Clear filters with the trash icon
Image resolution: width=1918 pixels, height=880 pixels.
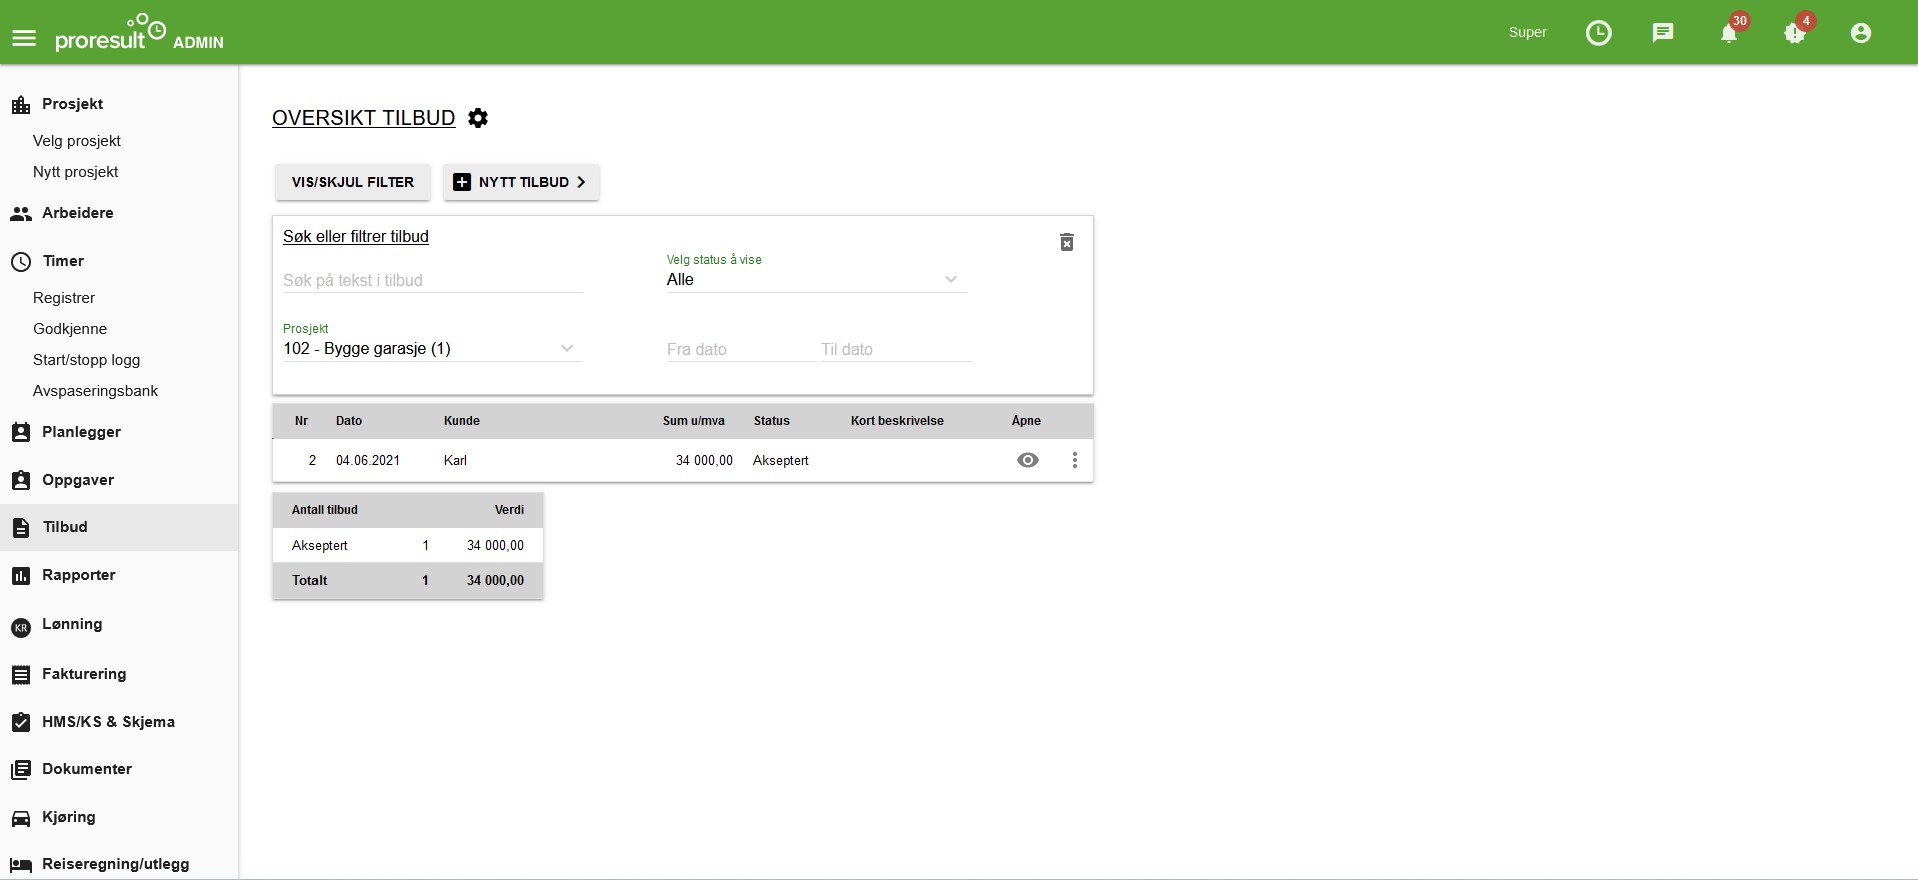pyautogui.click(x=1066, y=243)
